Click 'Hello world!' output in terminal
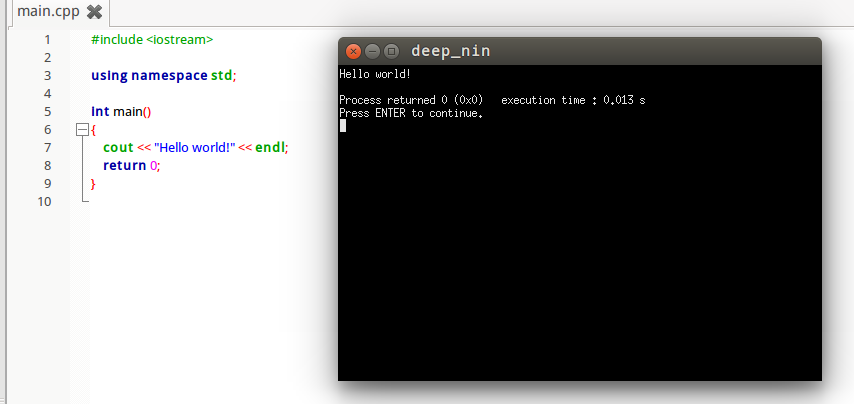 point(375,74)
